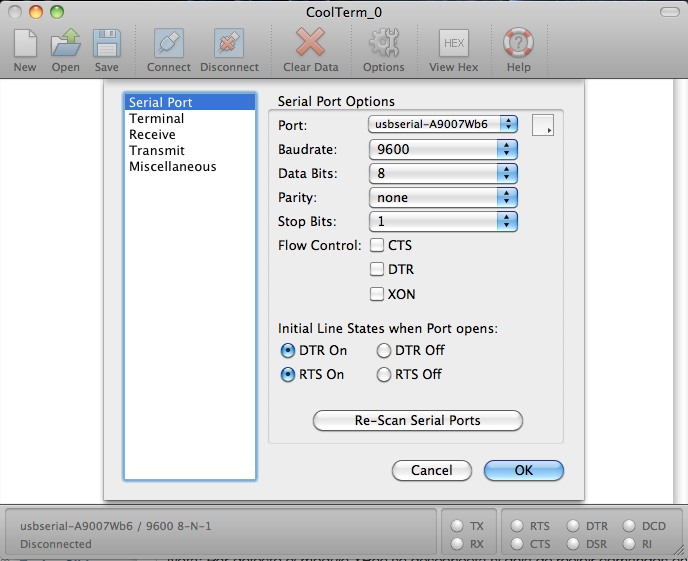688x561 pixels.
Task: Select Terminal category in options list
Action: 190,118
